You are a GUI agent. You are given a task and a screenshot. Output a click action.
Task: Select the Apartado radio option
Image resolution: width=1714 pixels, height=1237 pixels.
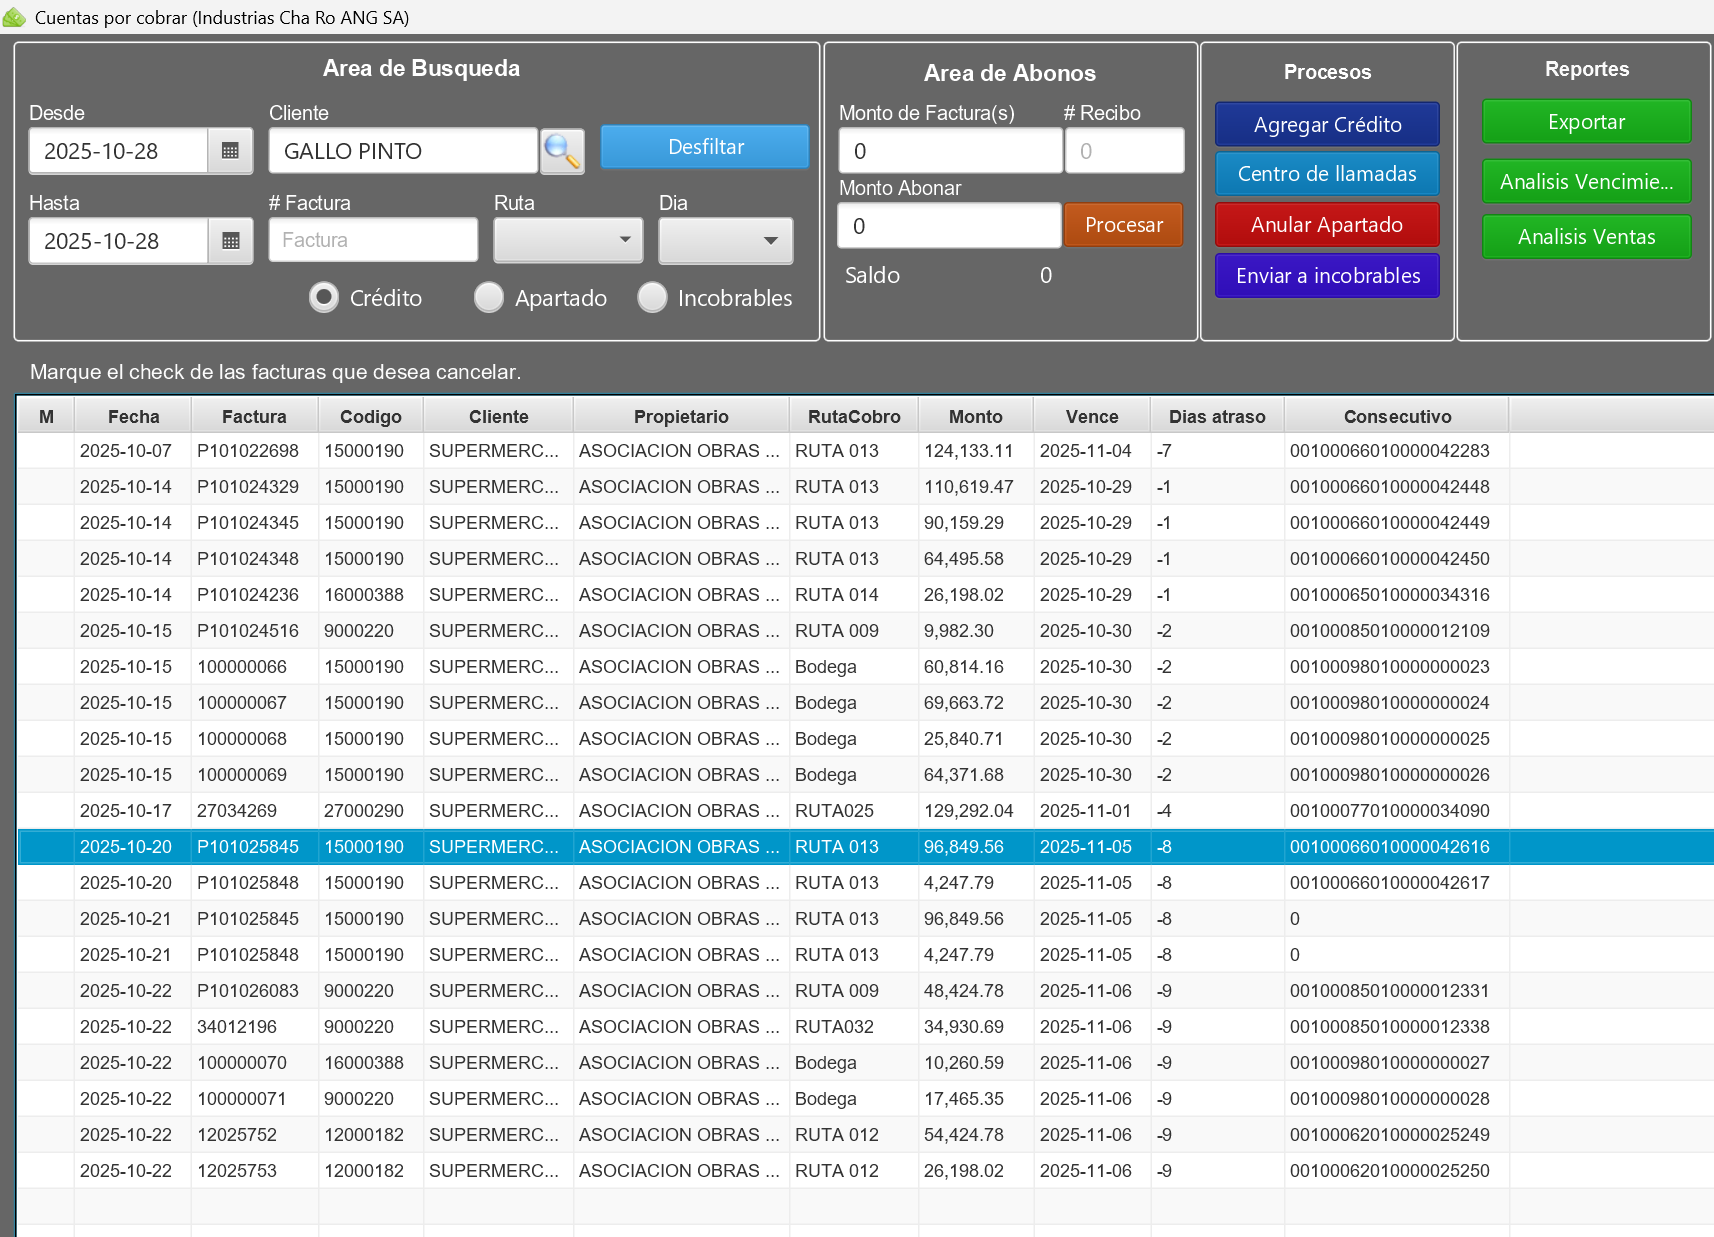tap(489, 298)
